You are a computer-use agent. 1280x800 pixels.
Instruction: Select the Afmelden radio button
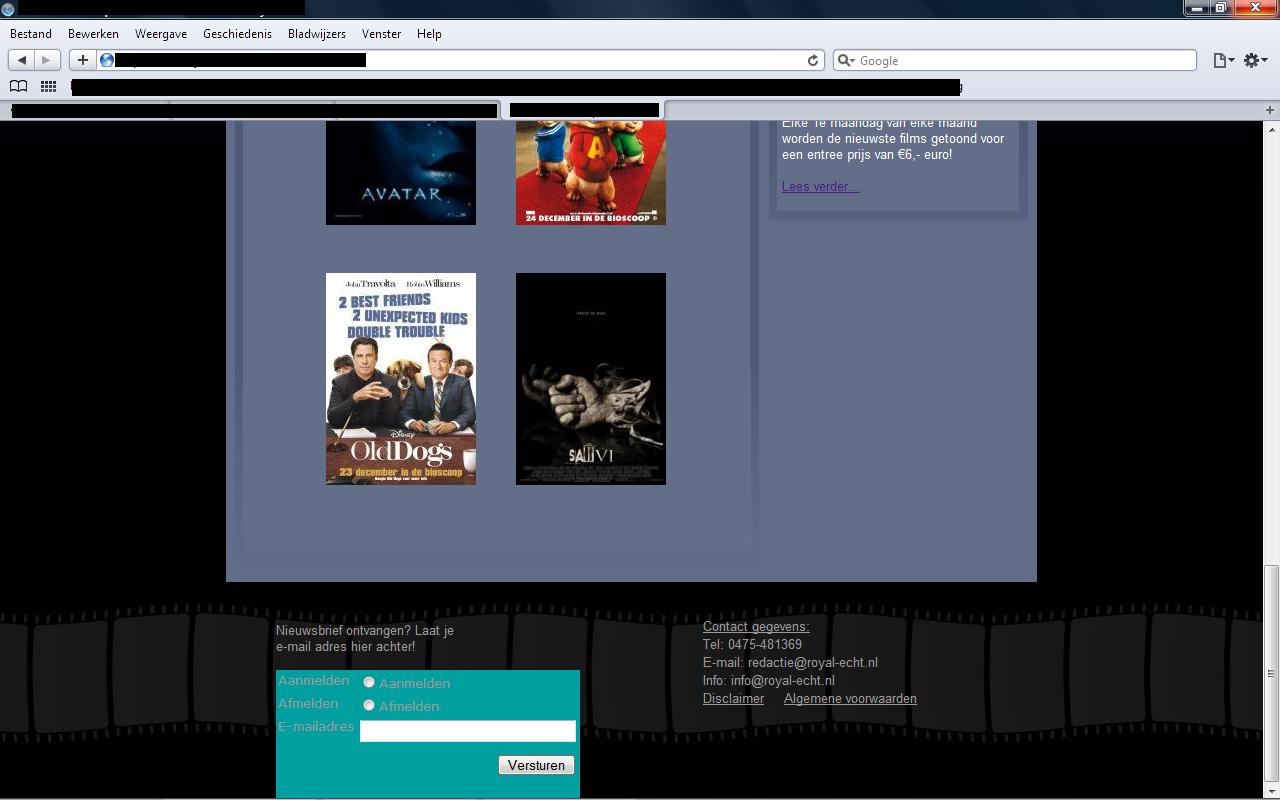pyautogui.click(x=369, y=705)
